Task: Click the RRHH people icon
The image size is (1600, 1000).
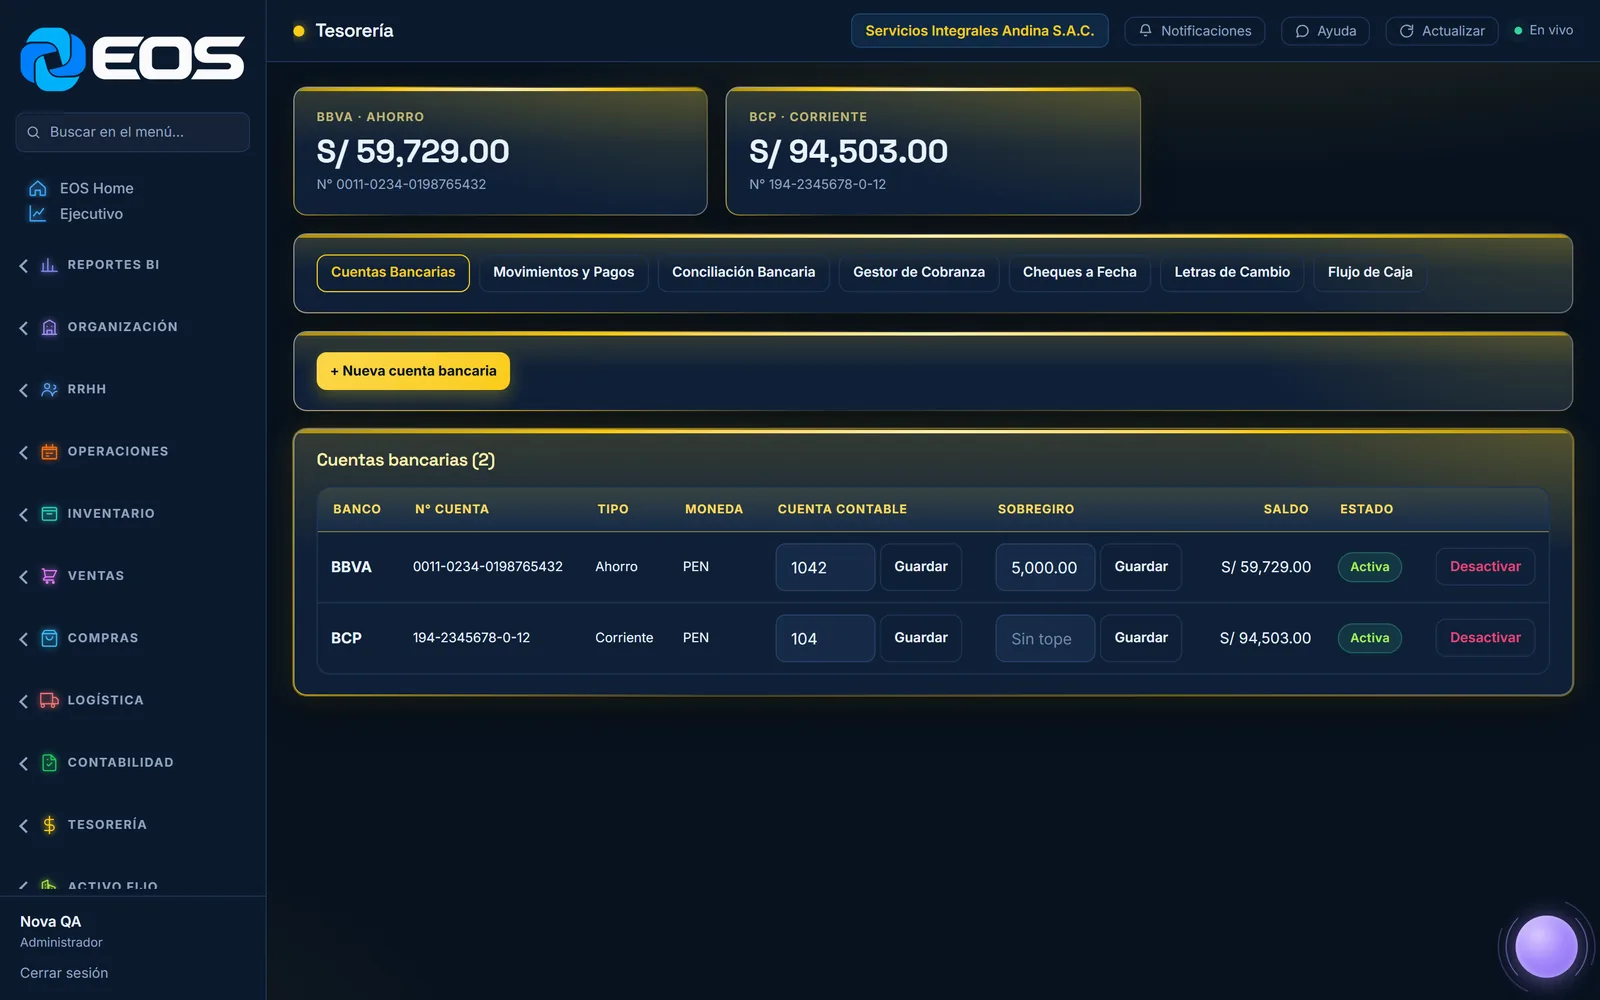Action: [x=49, y=389]
